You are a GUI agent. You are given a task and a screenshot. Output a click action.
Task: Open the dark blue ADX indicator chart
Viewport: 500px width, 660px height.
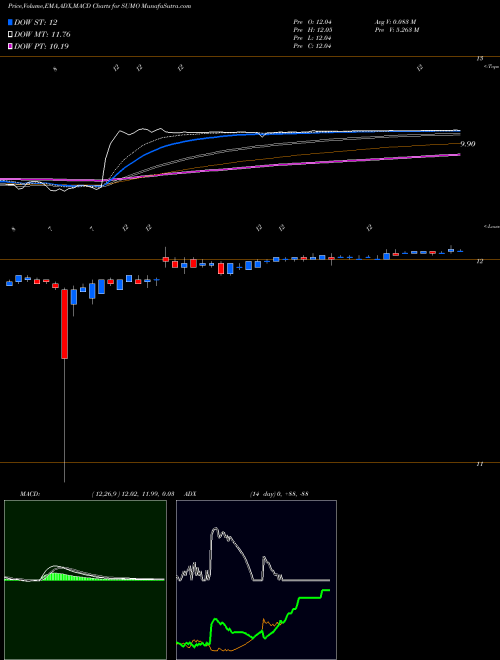coord(256,580)
